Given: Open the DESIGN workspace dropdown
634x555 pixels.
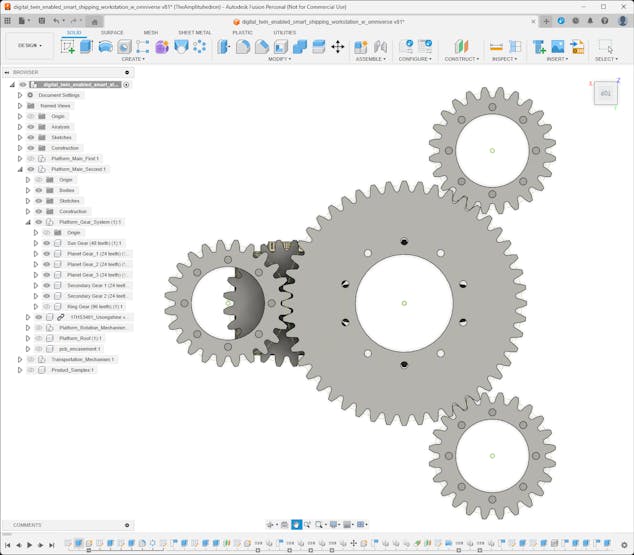Looking at the screenshot, I should click(29, 45).
